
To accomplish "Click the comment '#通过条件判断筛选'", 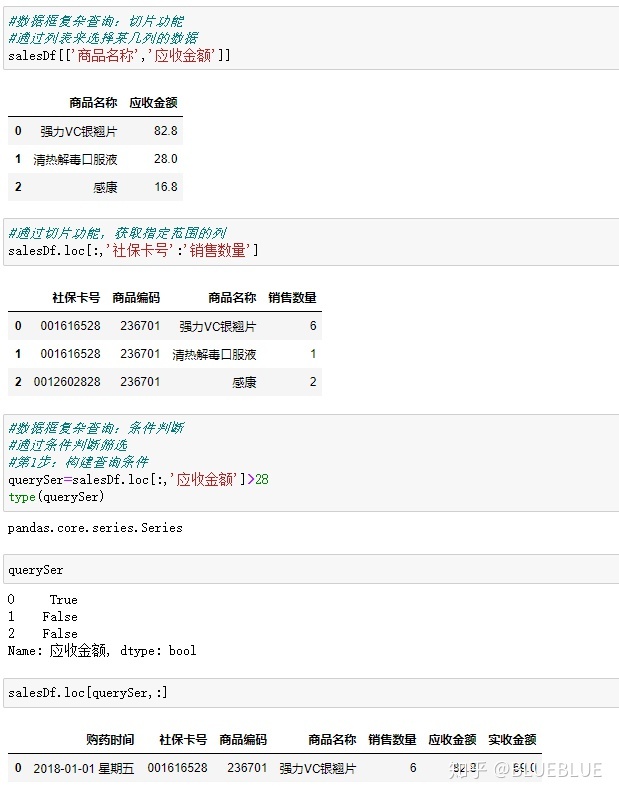I will (68, 445).
